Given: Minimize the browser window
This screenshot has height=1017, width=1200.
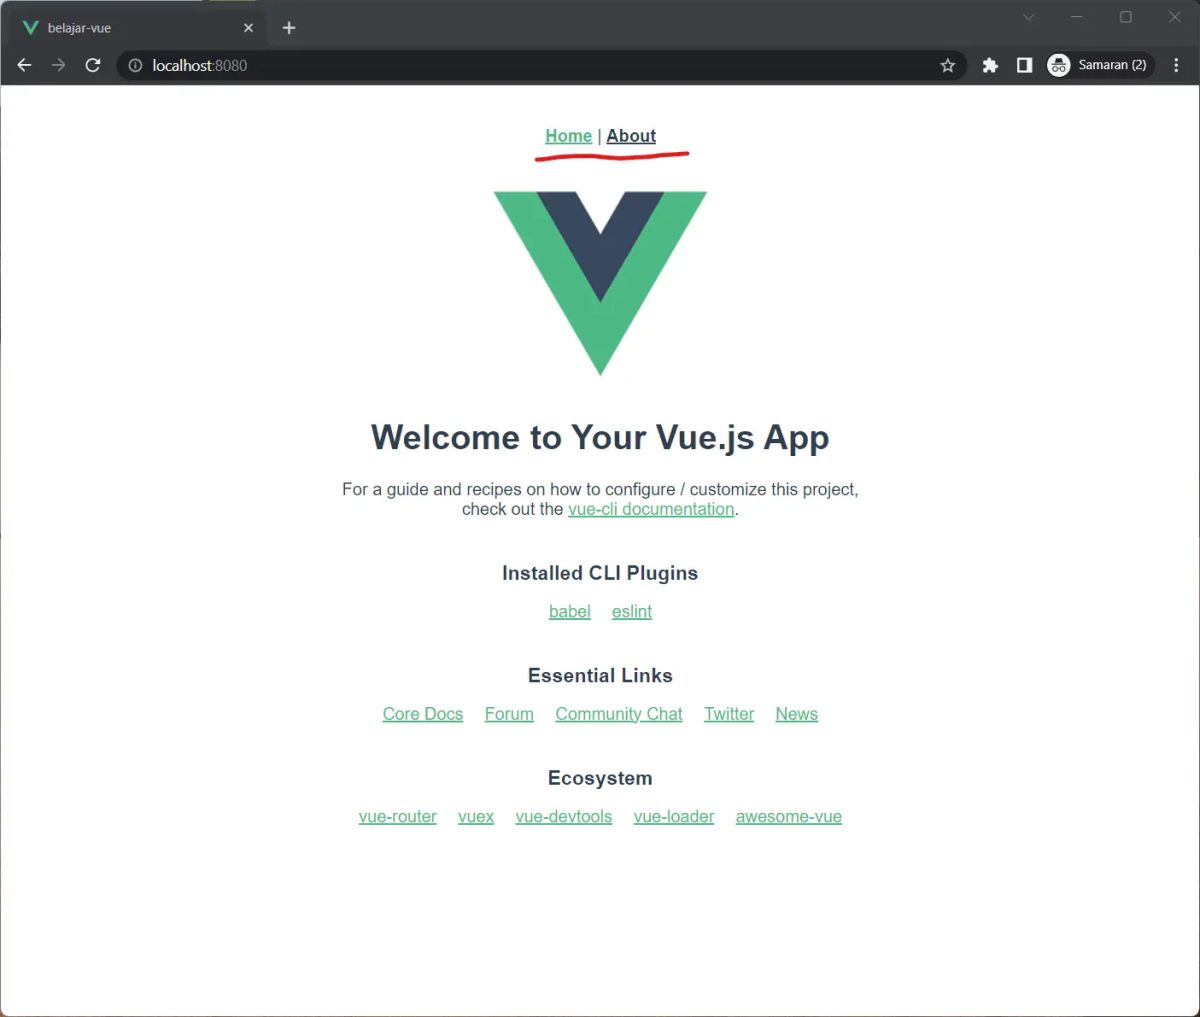Looking at the screenshot, I should point(1077,17).
